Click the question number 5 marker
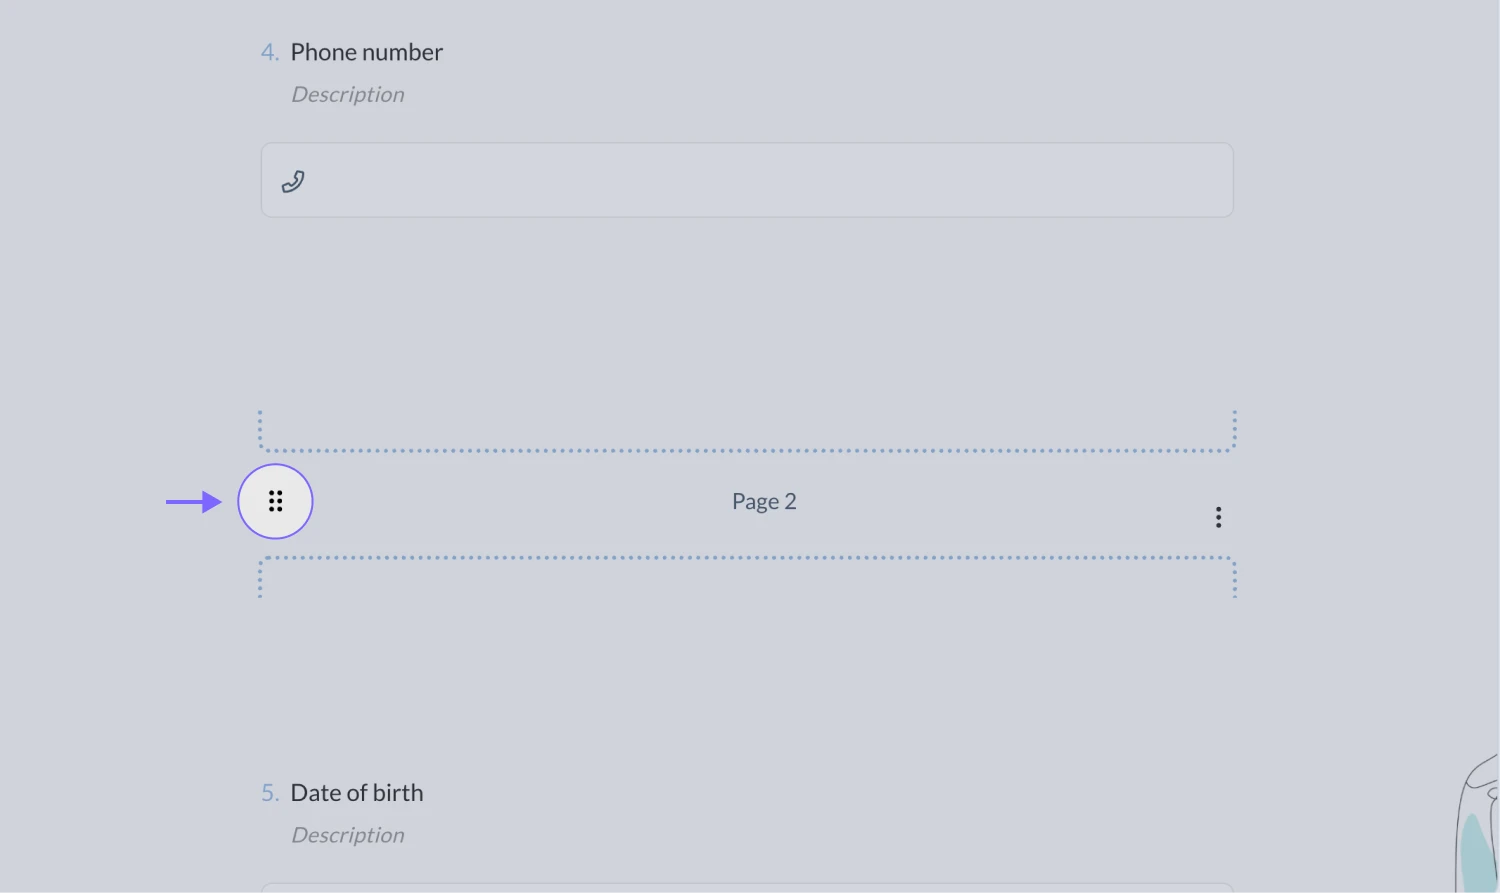The width and height of the screenshot is (1500, 893). pyautogui.click(x=269, y=793)
